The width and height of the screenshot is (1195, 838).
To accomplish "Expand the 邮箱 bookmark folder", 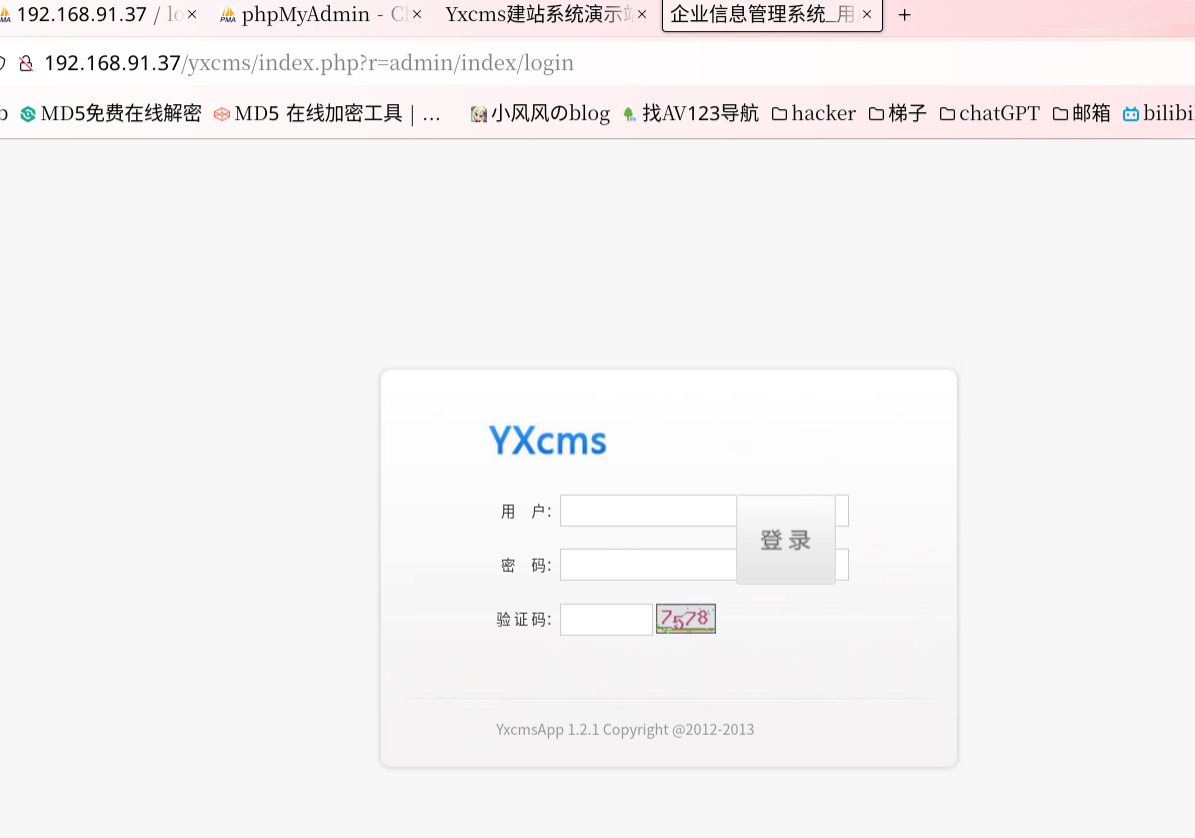I will (1081, 114).
